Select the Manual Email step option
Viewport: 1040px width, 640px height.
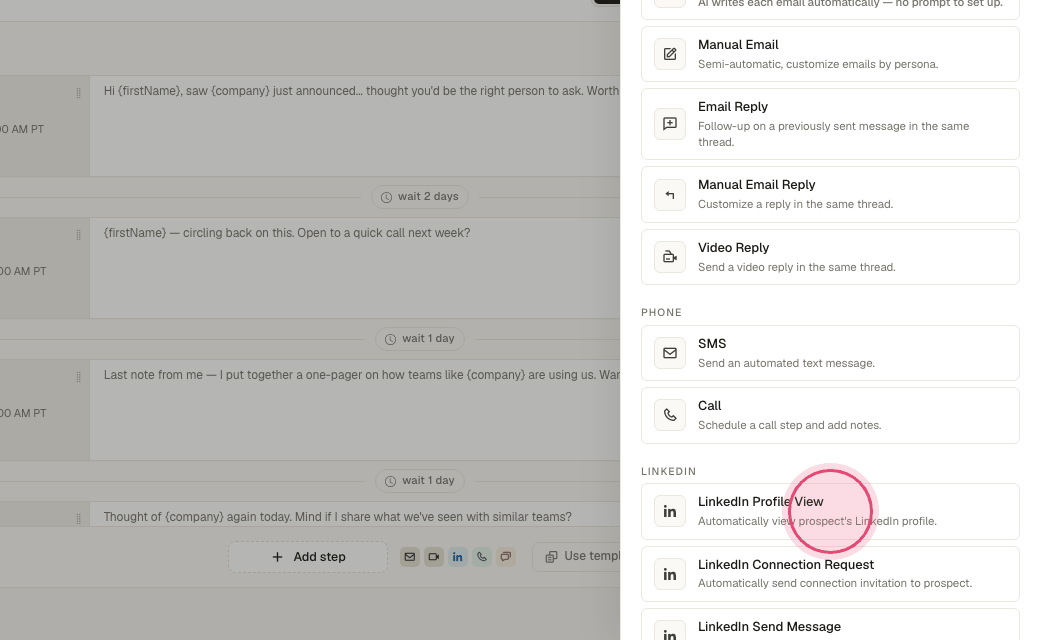click(830, 54)
